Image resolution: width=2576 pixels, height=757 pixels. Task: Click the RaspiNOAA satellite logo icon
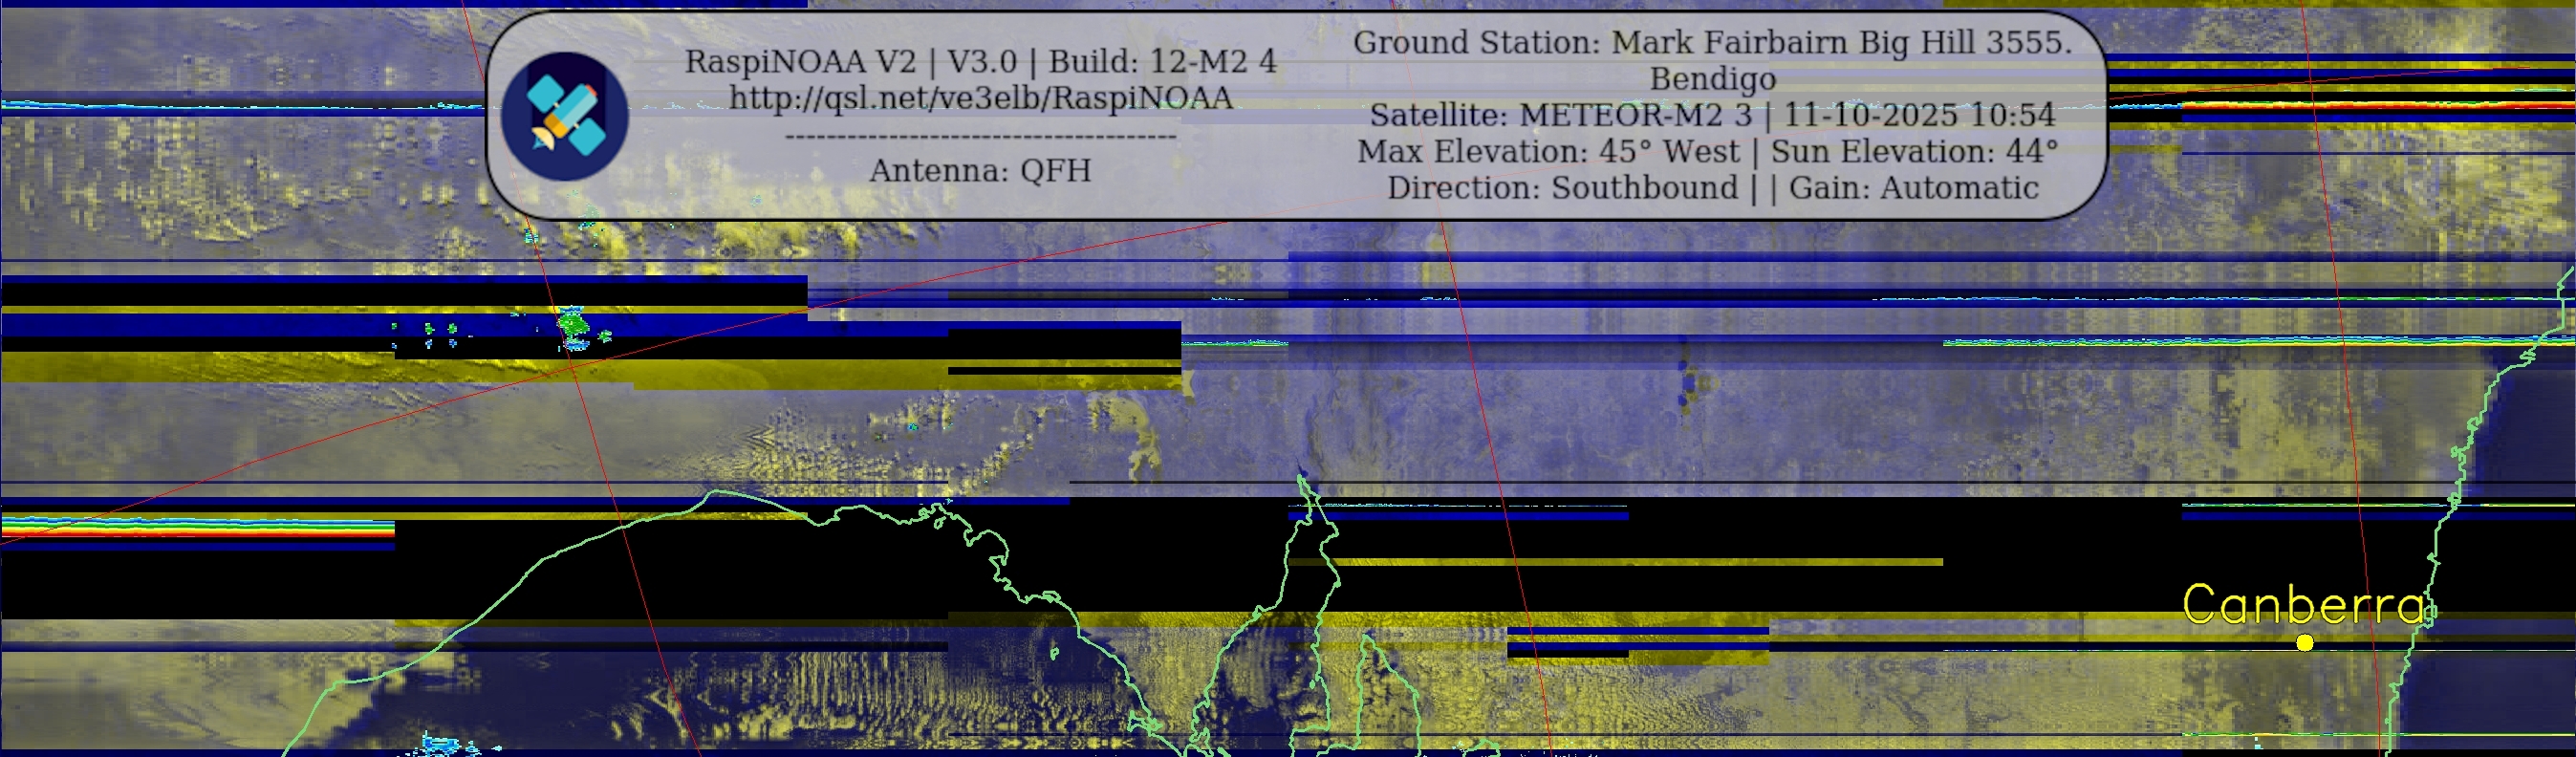pyautogui.click(x=564, y=116)
